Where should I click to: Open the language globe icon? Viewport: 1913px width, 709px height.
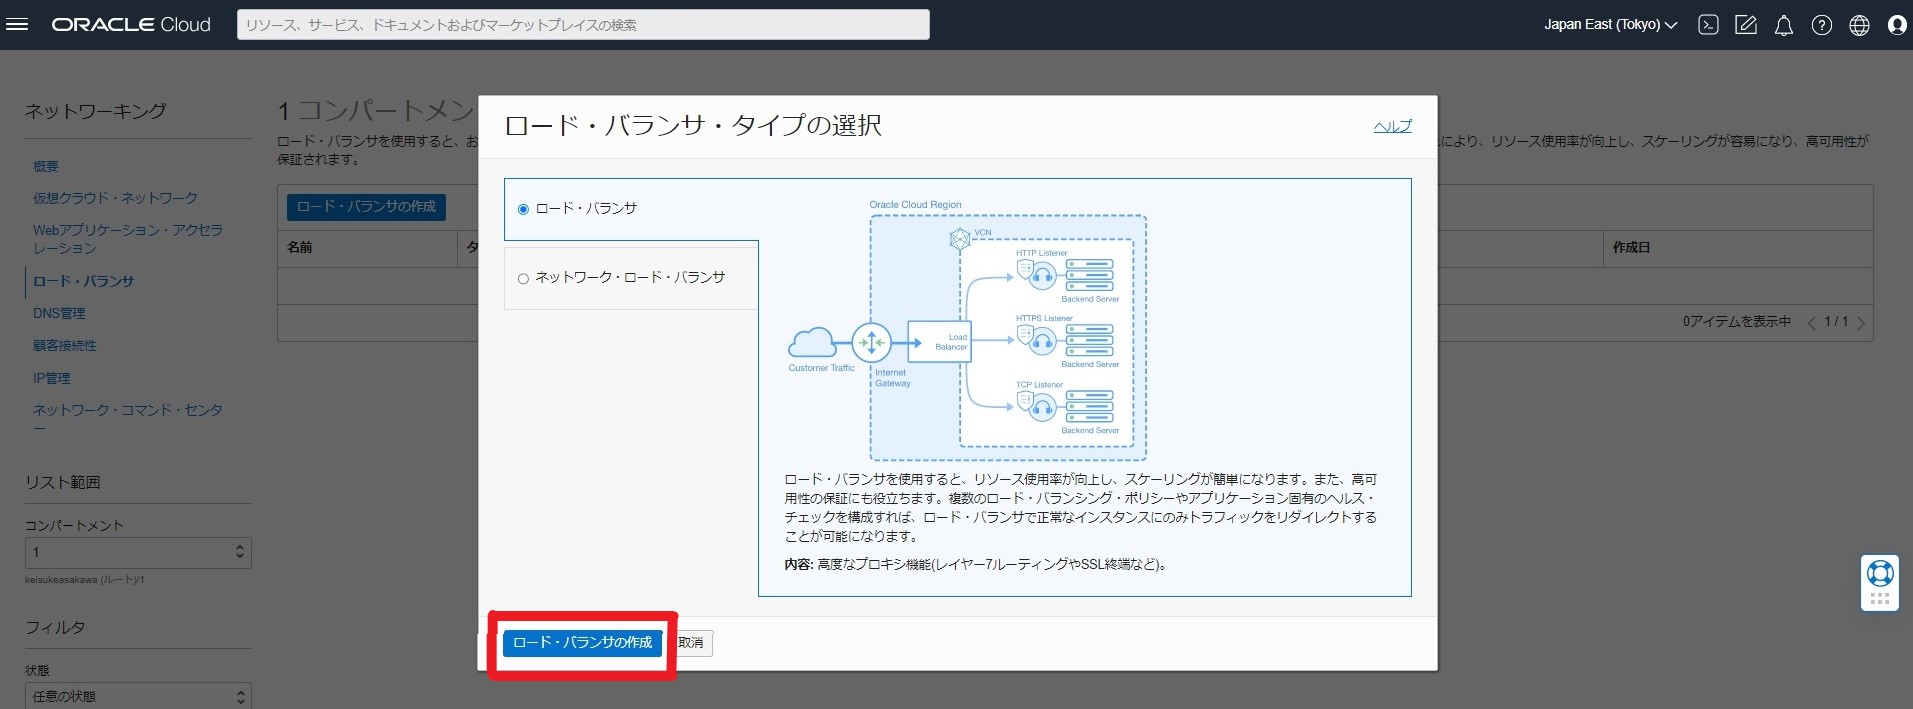point(1859,25)
